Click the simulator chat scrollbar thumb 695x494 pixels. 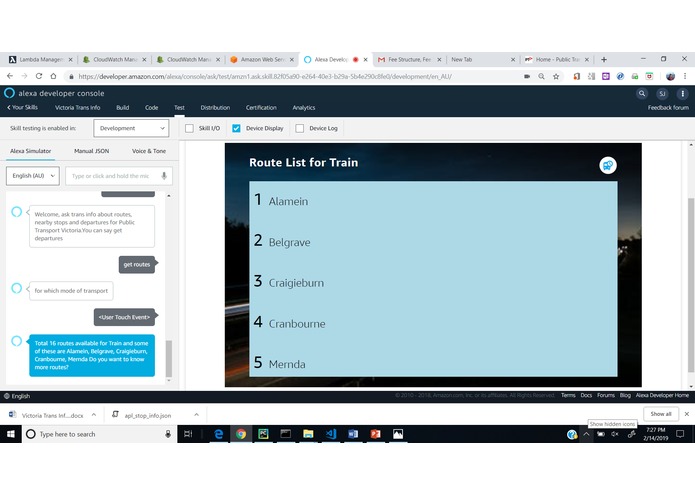coord(169,358)
